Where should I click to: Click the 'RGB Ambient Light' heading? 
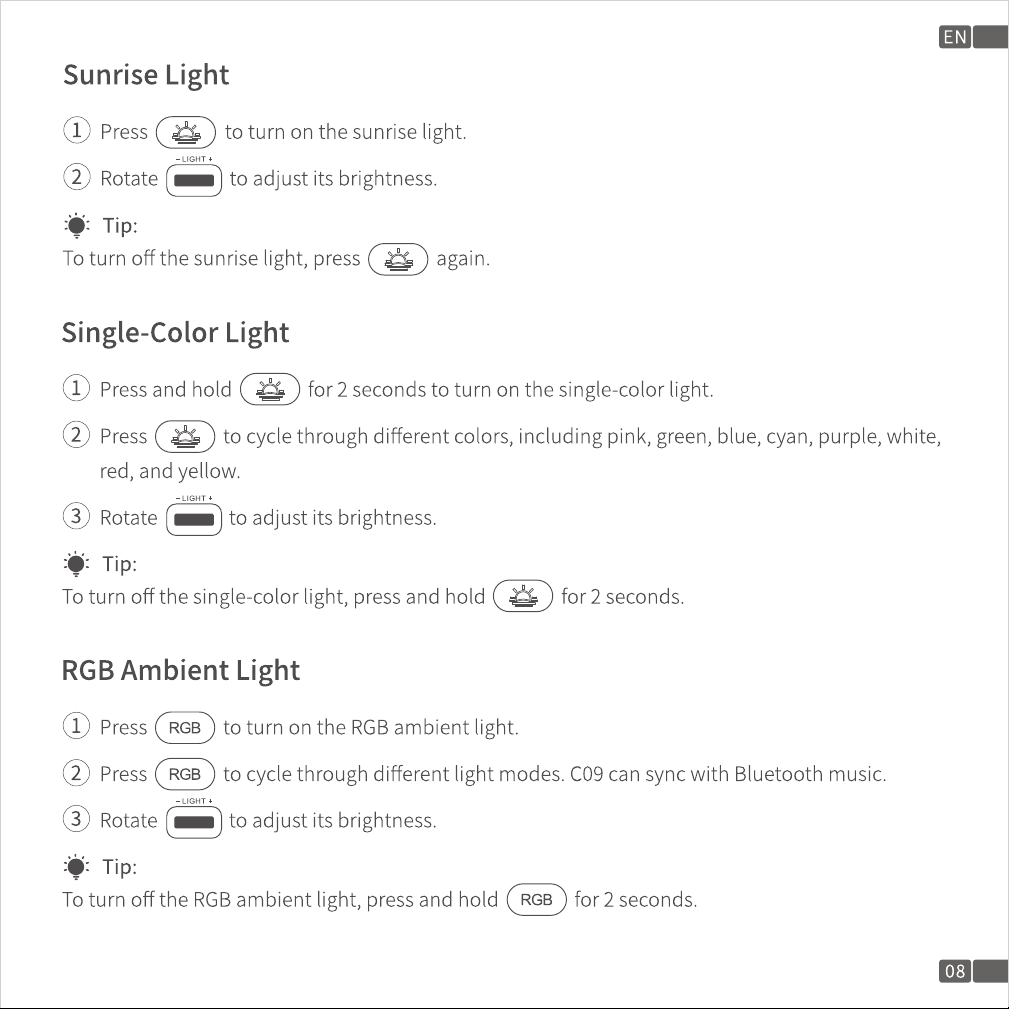tap(181, 671)
